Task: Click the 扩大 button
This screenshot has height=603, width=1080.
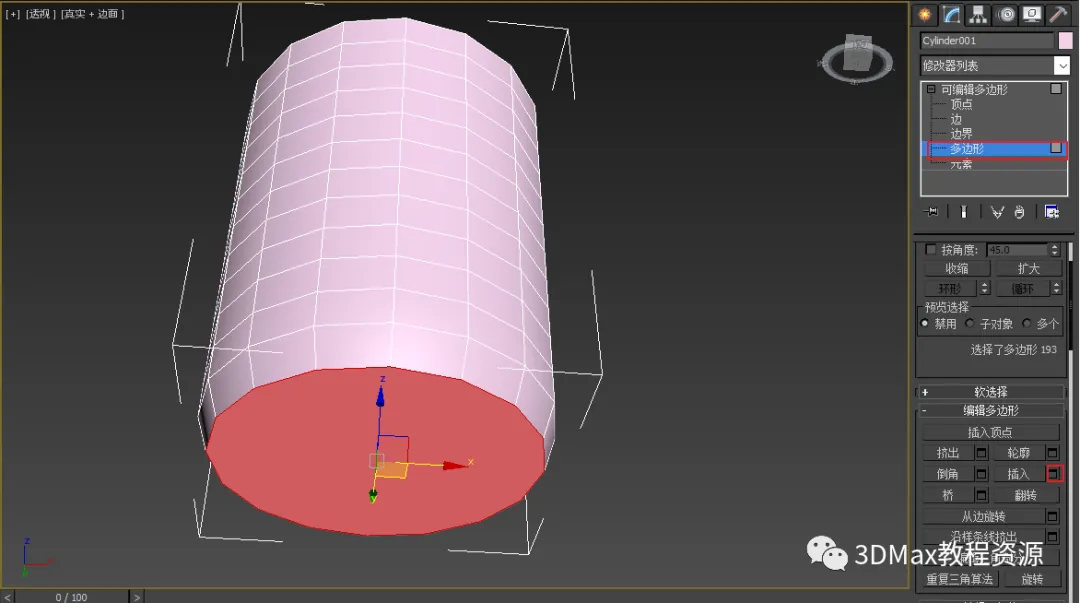Action: click(1028, 269)
